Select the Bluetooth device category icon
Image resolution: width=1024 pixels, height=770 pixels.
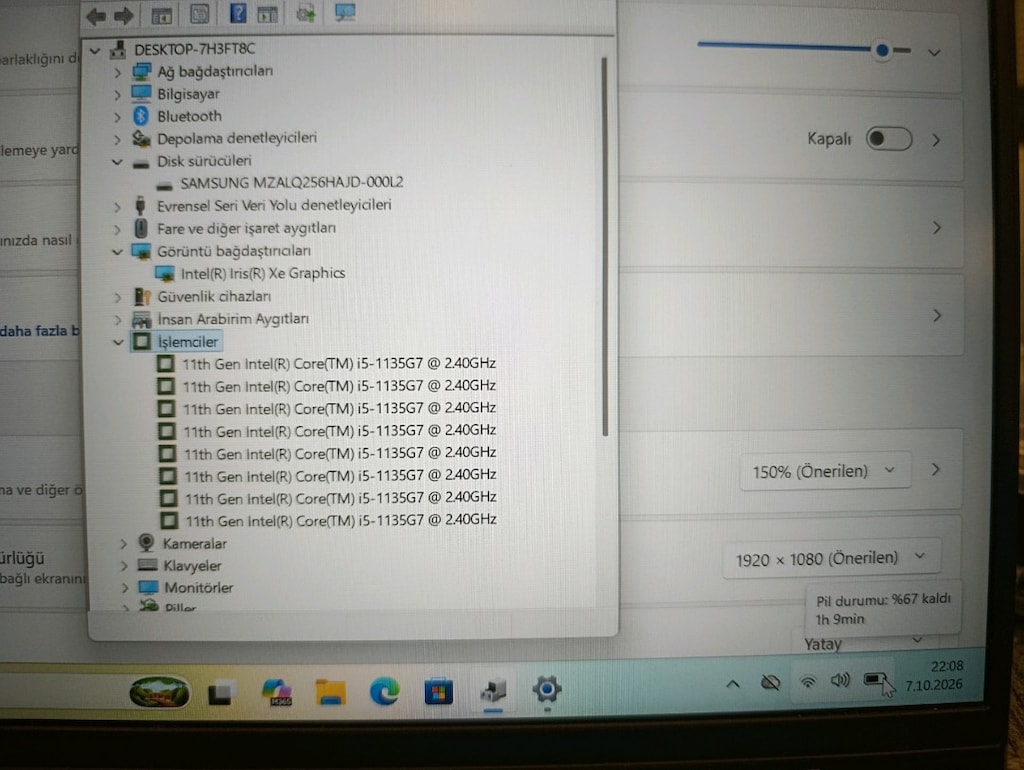click(141, 116)
